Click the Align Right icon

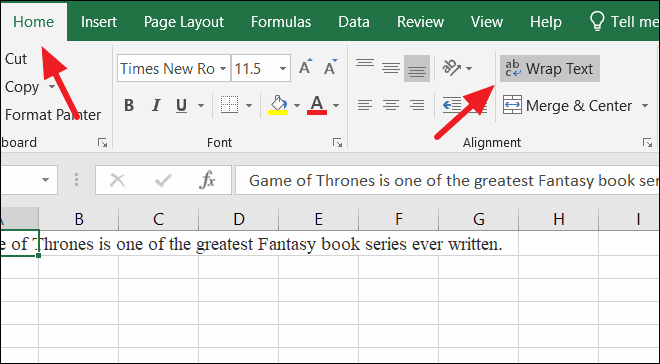[x=417, y=105]
